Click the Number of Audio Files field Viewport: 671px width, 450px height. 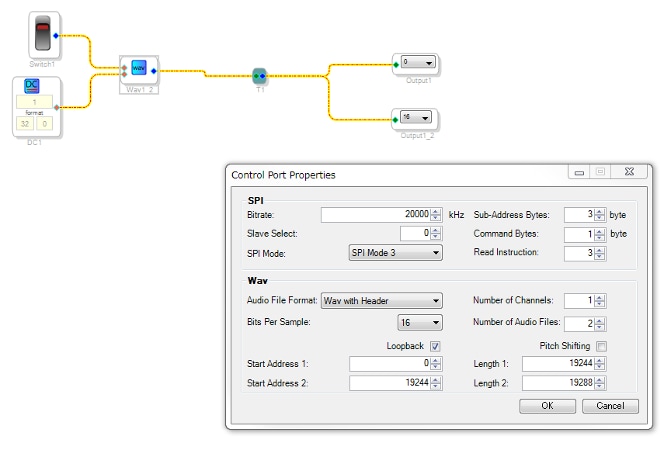[579, 324]
